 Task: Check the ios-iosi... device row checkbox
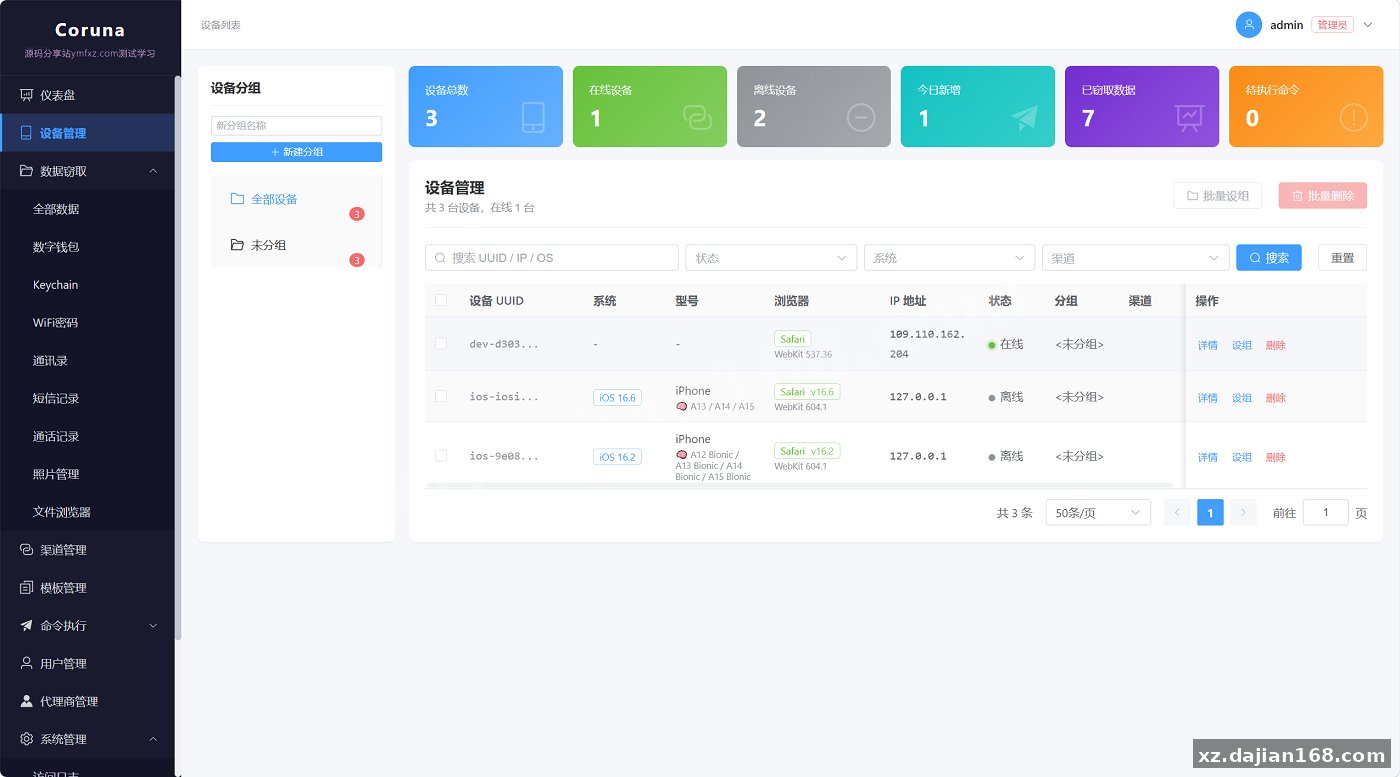point(441,397)
